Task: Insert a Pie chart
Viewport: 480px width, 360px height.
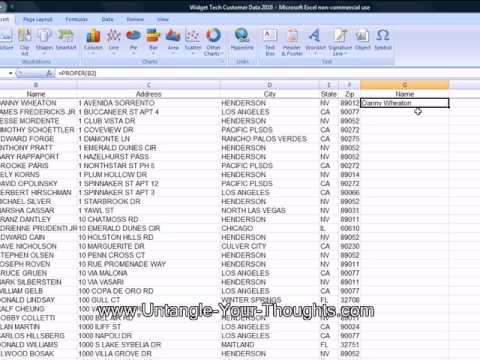Action: 133,41
